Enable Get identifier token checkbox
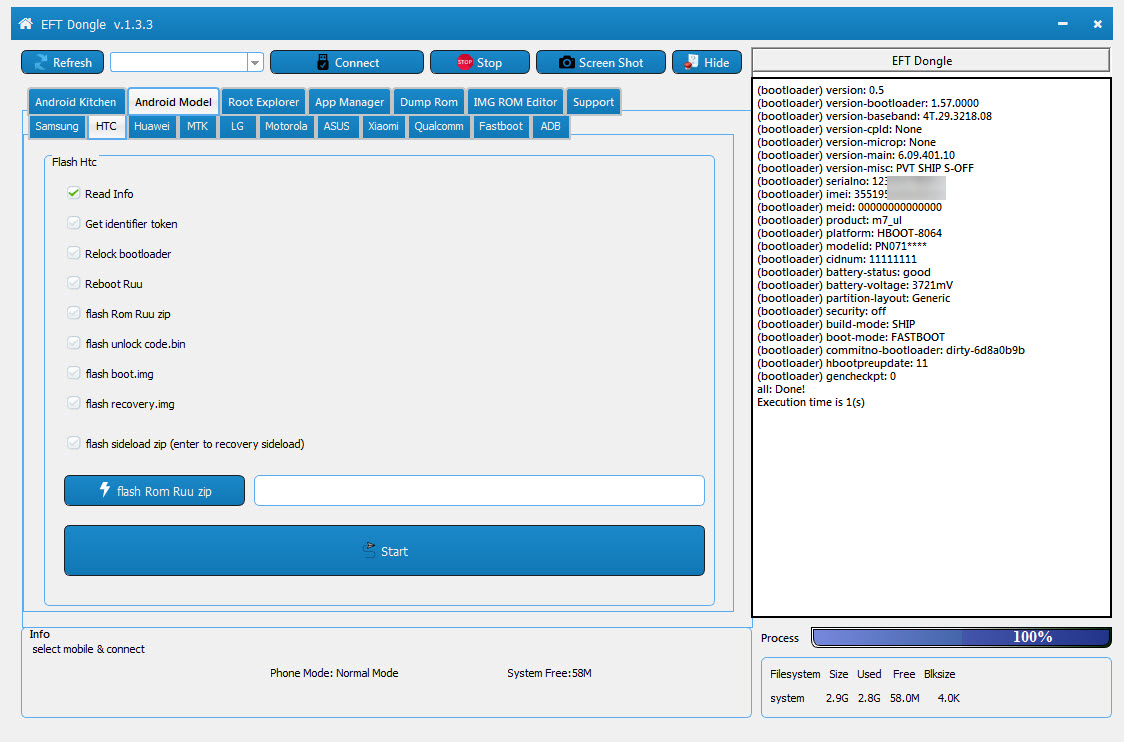Screen dimensions: 1124x742 click(x=73, y=223)
